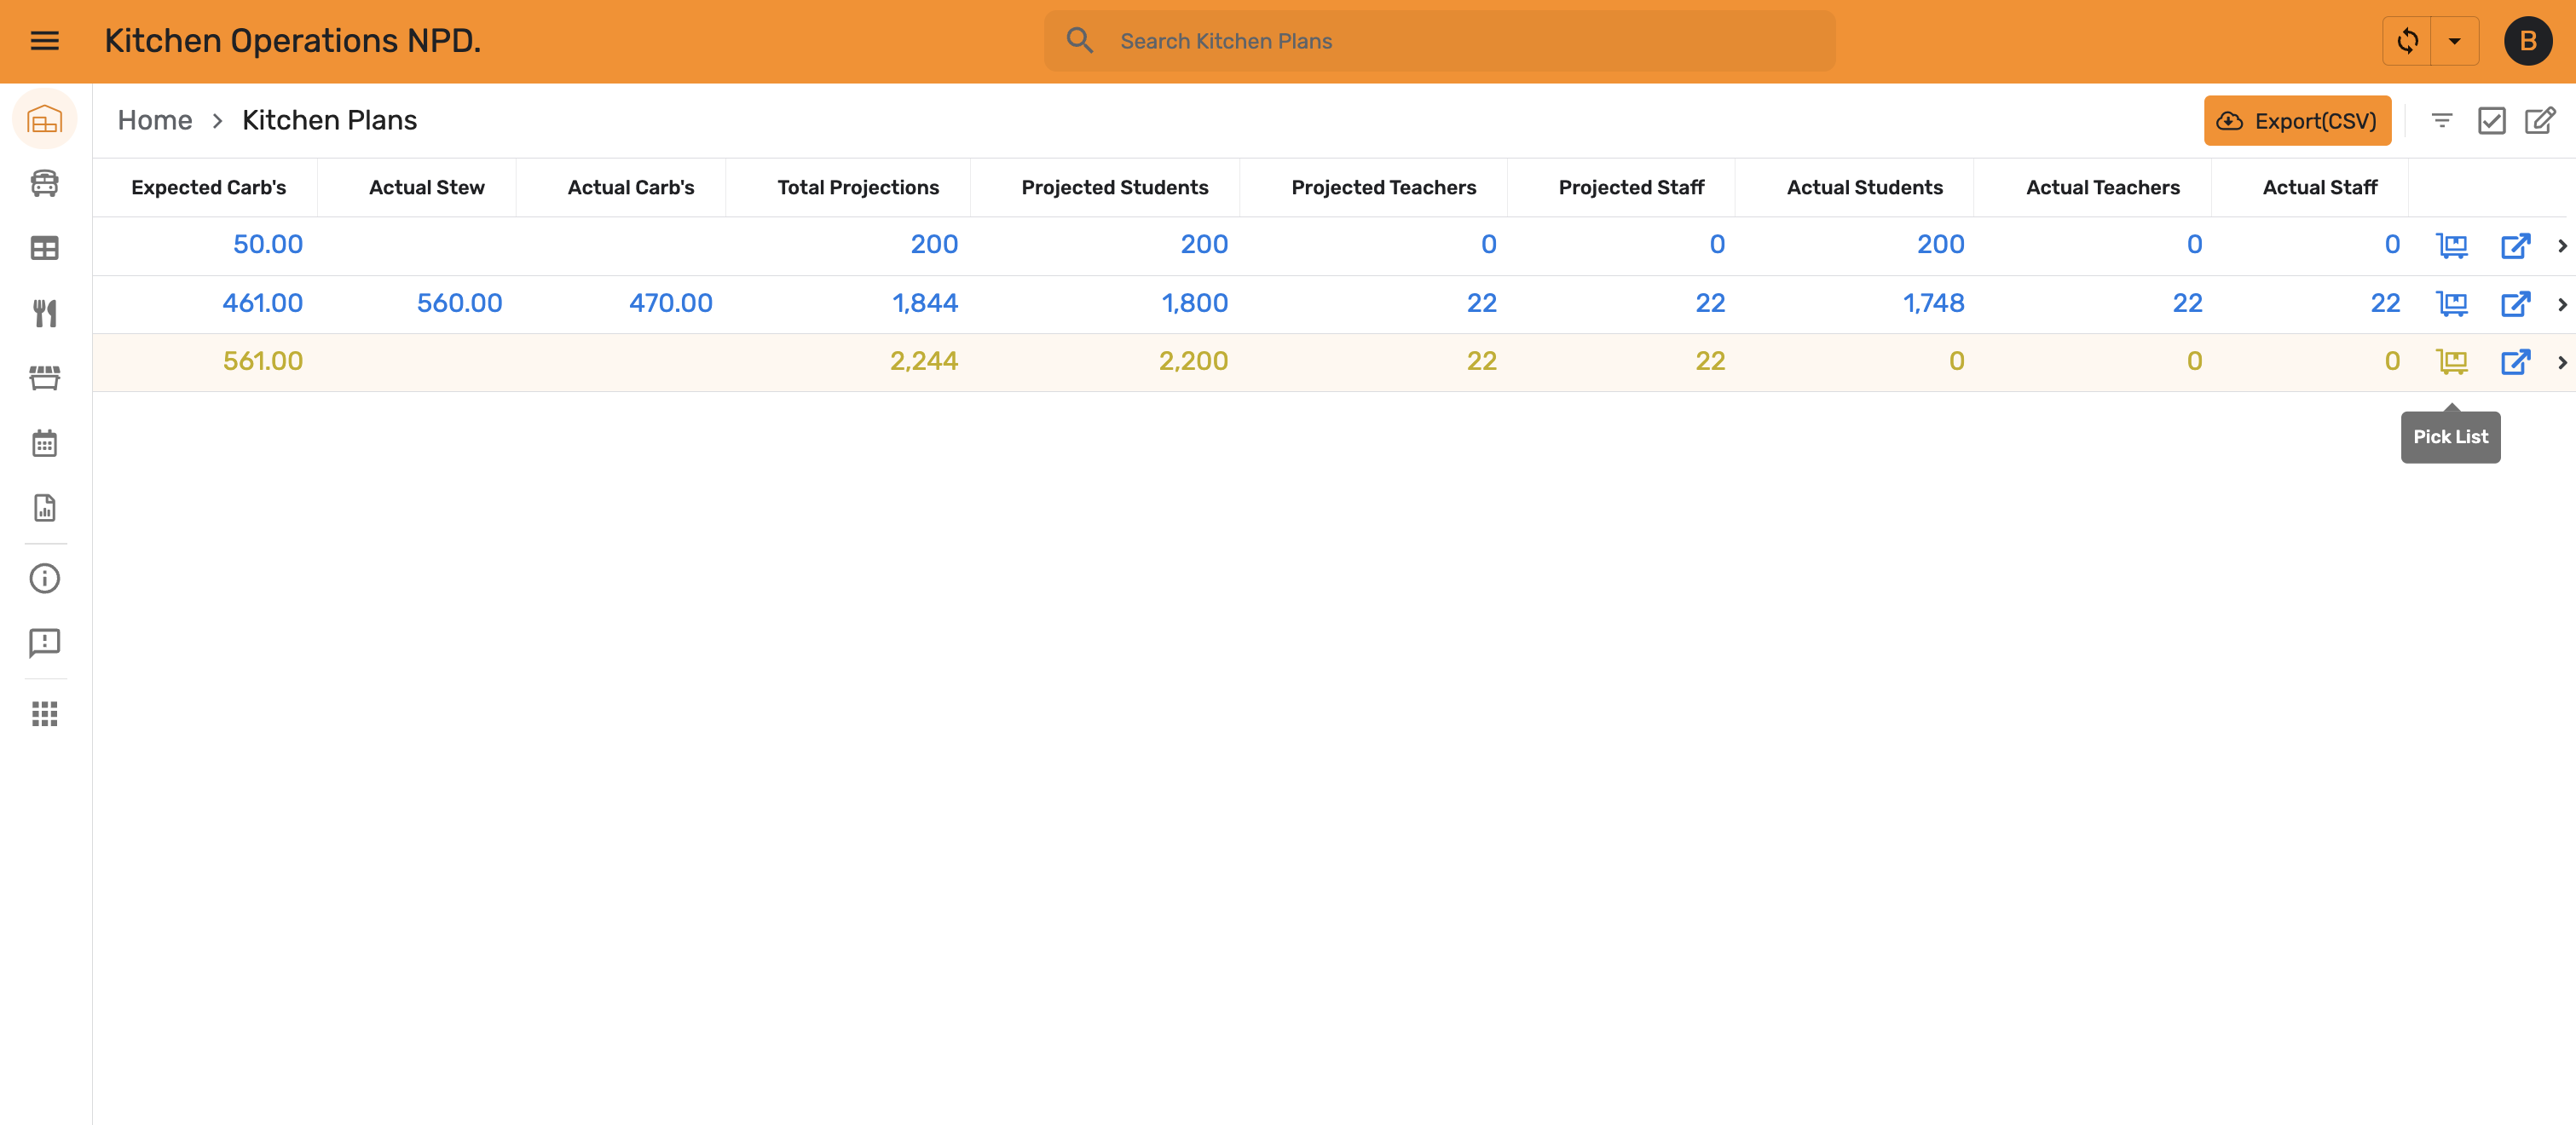
Task: Expand the 461.00 row chevron
Action: click(x=2562, y=303)
